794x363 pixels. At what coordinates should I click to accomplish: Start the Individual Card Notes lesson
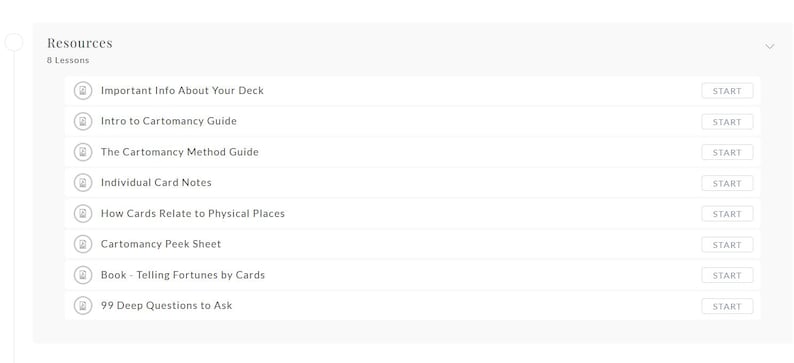click(x=727, y=183)
